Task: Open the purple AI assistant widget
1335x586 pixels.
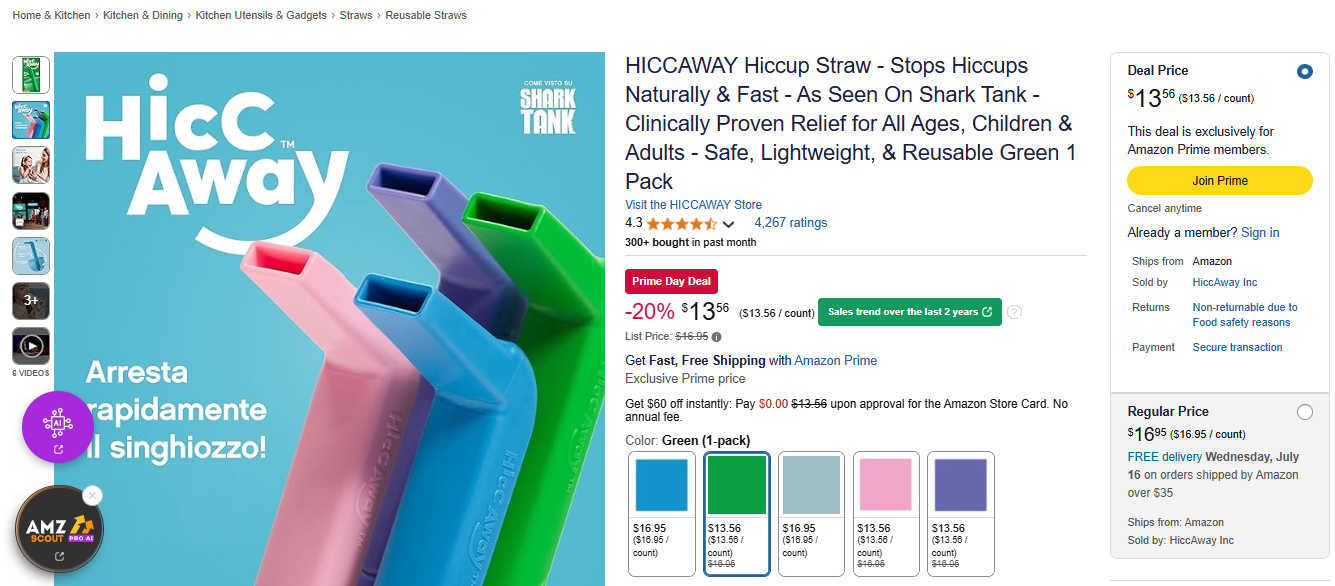Action: point(57,427)
